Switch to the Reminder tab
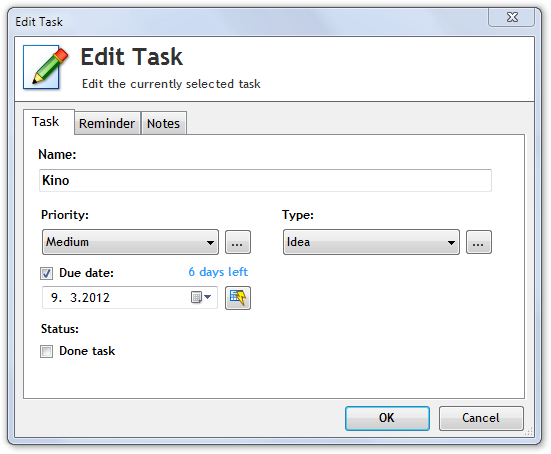 (x=107, y=123)
